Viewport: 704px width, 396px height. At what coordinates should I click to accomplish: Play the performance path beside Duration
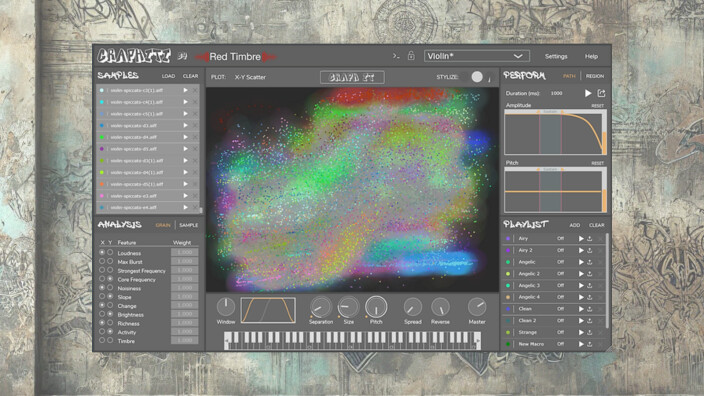(588, 93)
